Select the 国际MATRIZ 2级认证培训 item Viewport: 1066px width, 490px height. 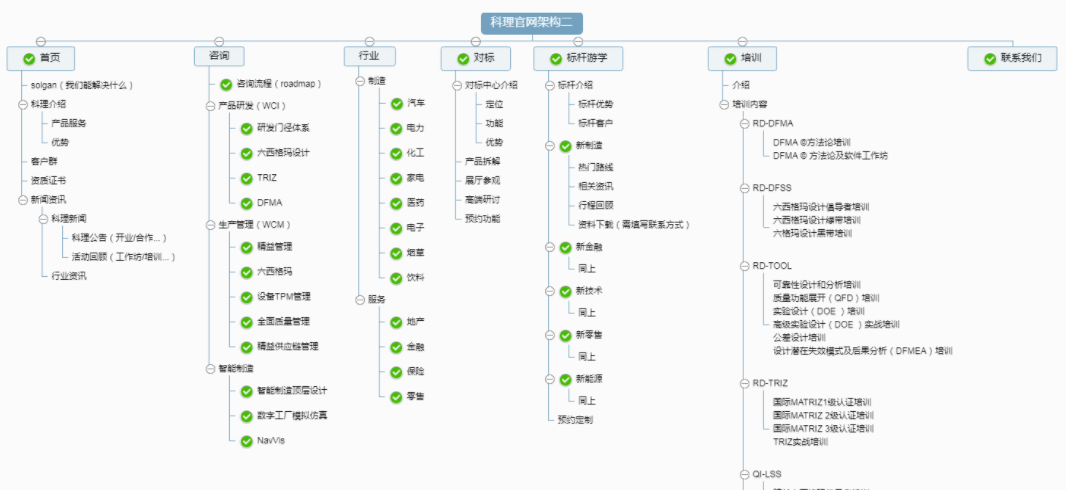coord(822,415)
